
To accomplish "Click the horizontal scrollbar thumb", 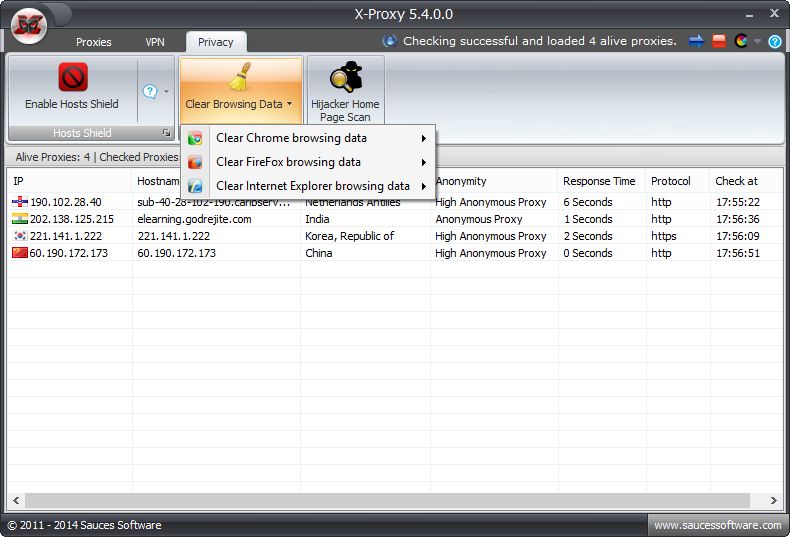I will tap(387, 500).
